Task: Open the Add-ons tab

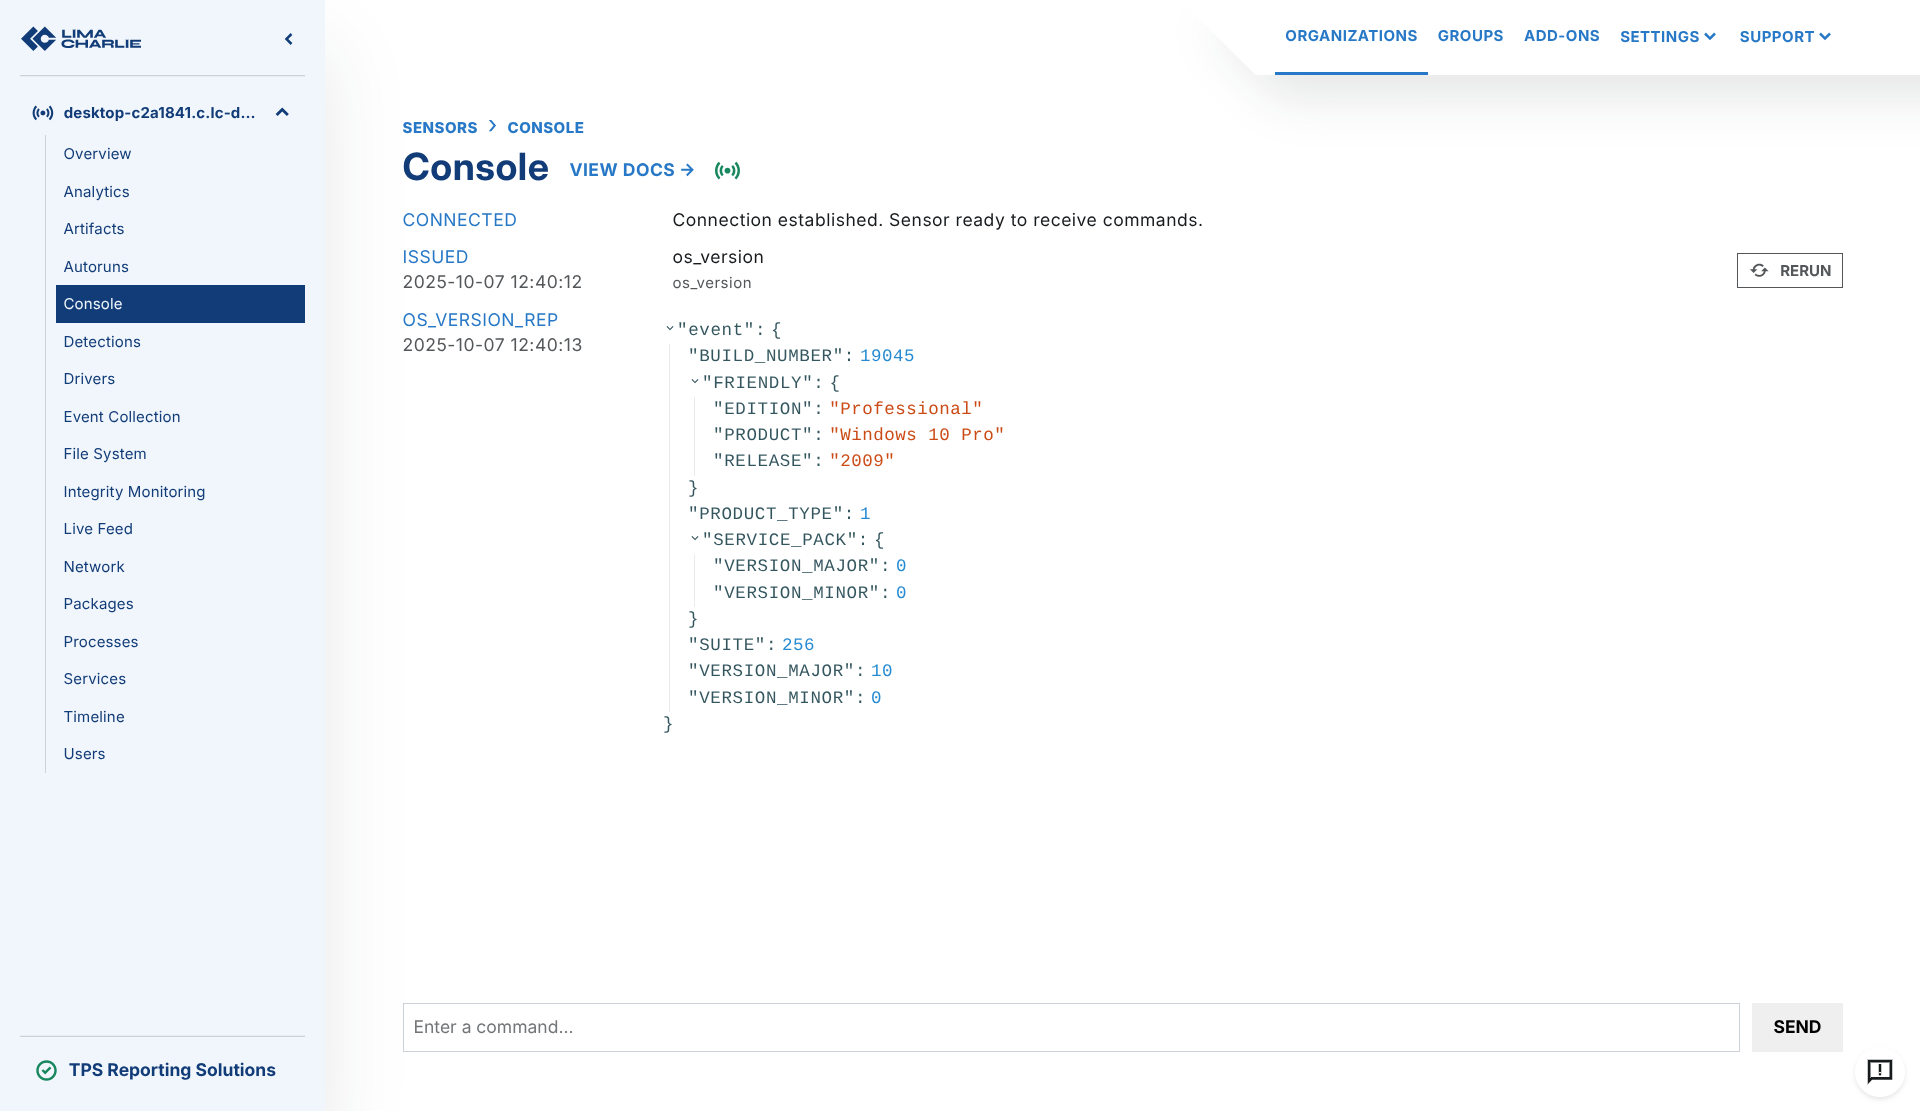Action: (x=1561, y=36)
